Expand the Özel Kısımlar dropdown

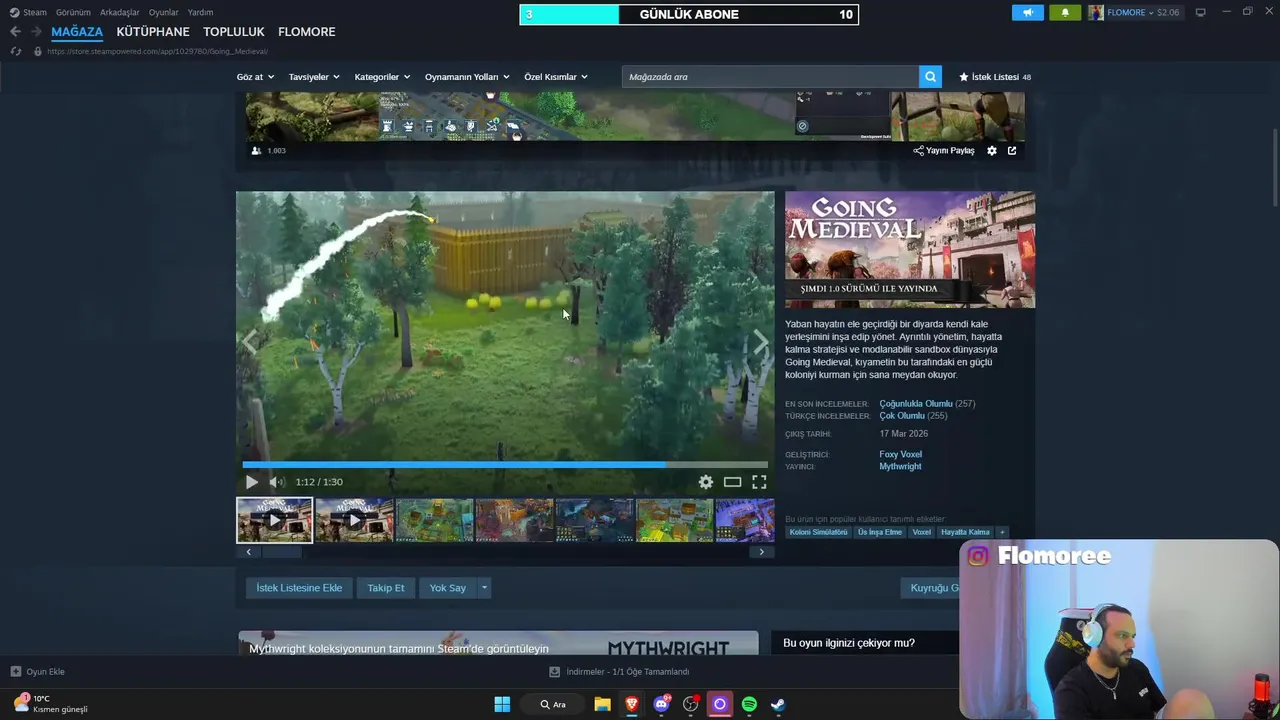pyautogui.click(x=556, y=77)
